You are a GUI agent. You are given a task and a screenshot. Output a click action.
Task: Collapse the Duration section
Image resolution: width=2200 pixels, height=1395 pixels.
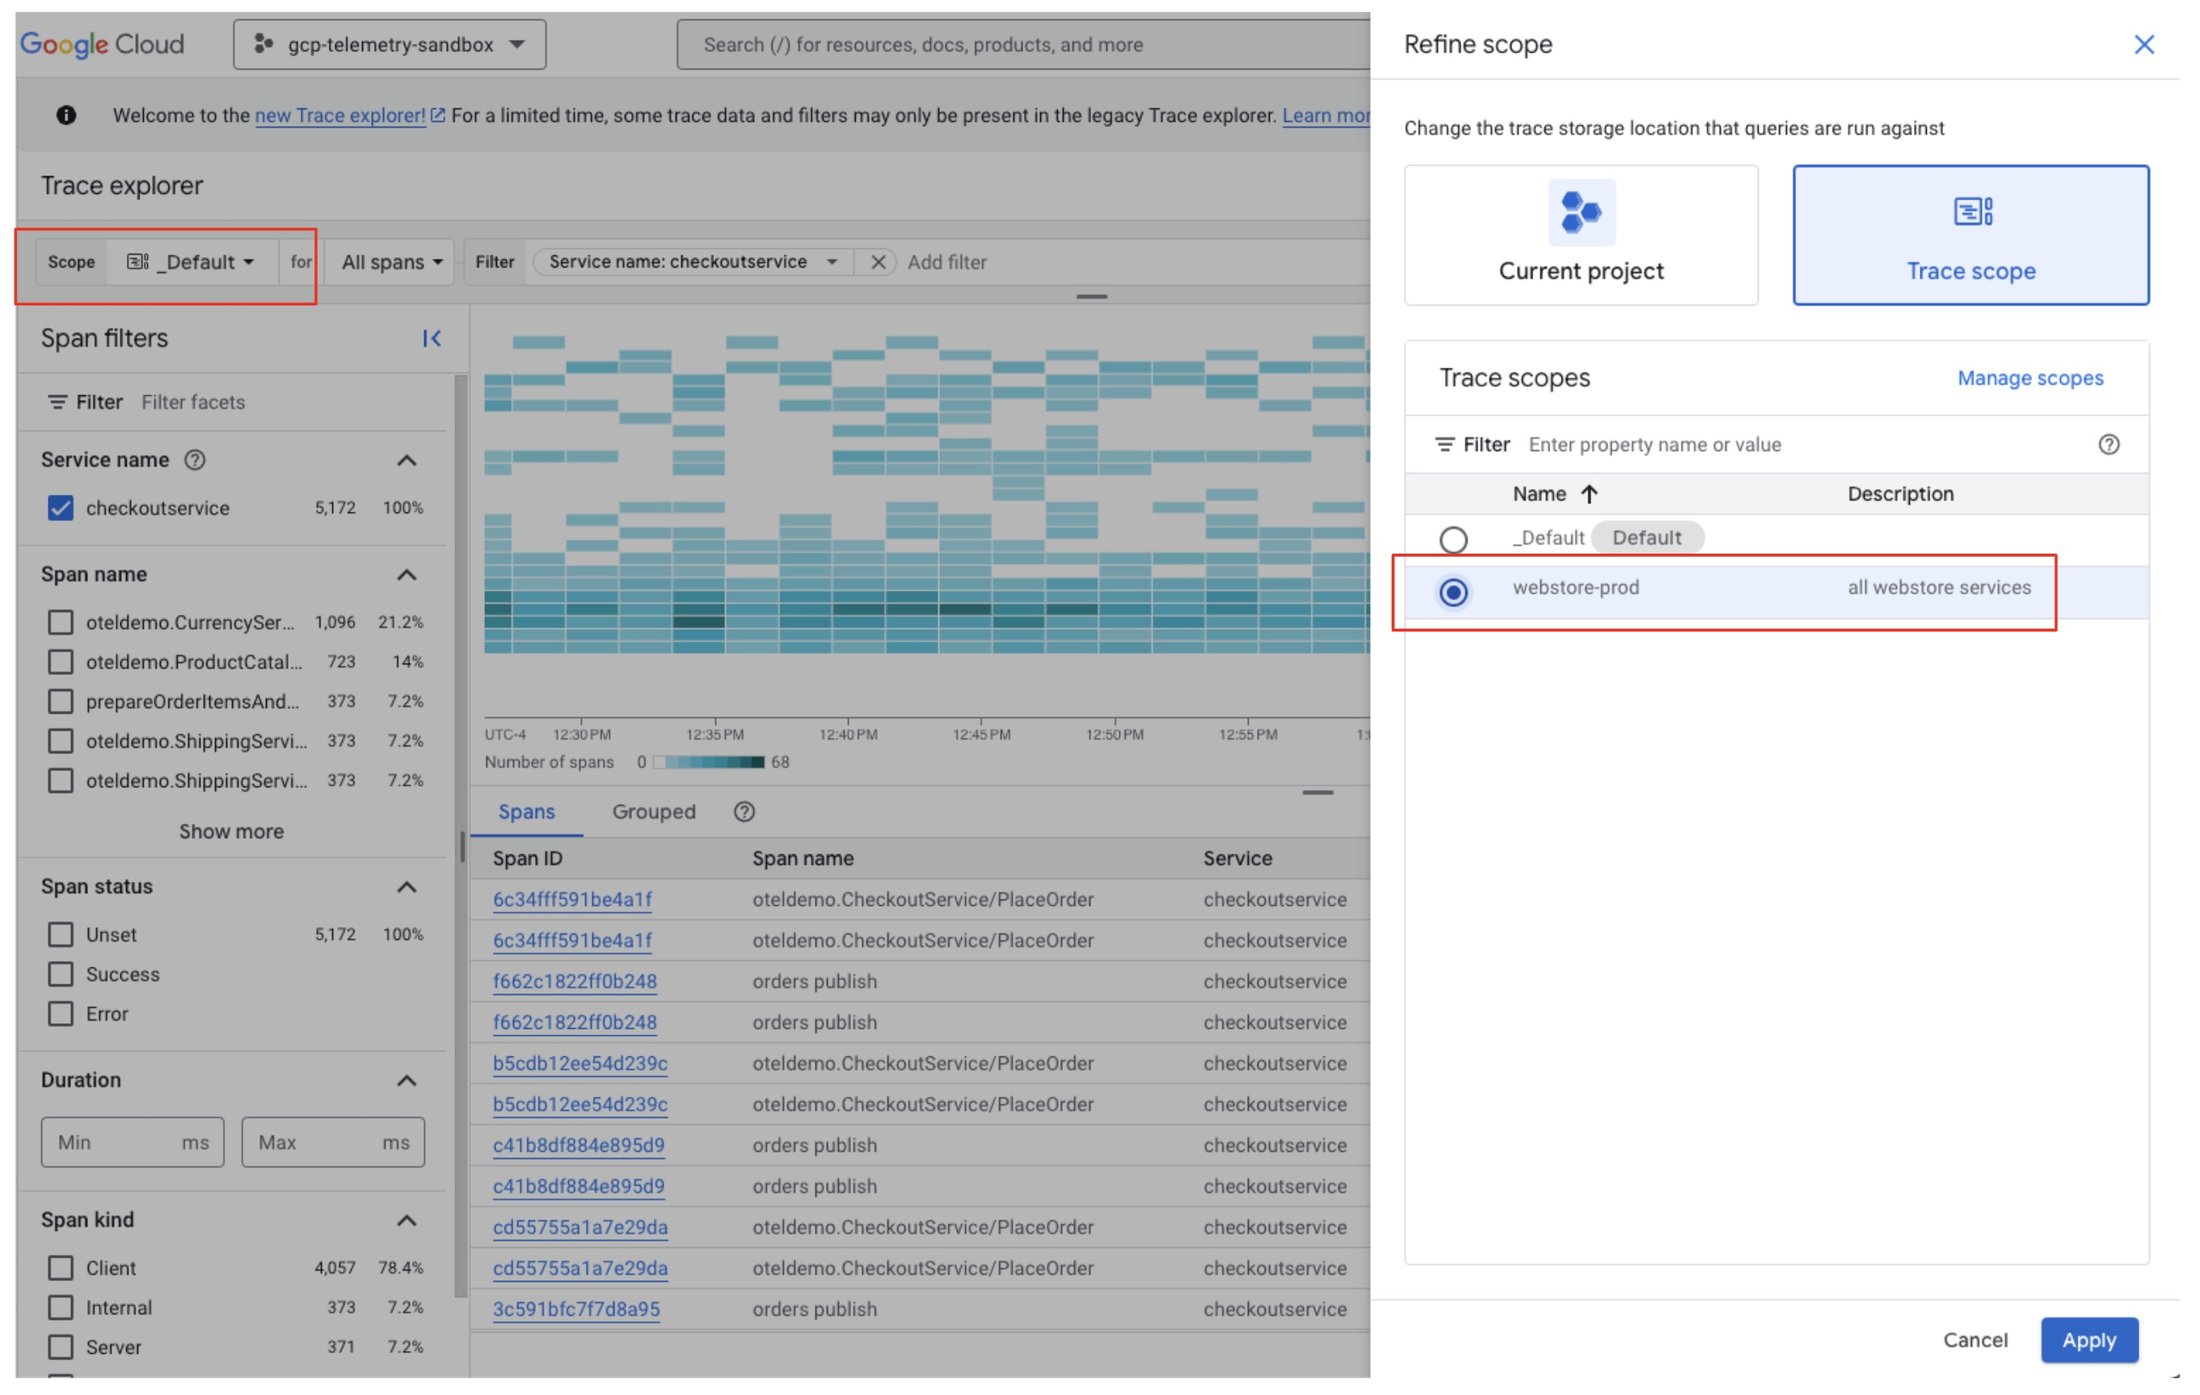(406, 1080)
